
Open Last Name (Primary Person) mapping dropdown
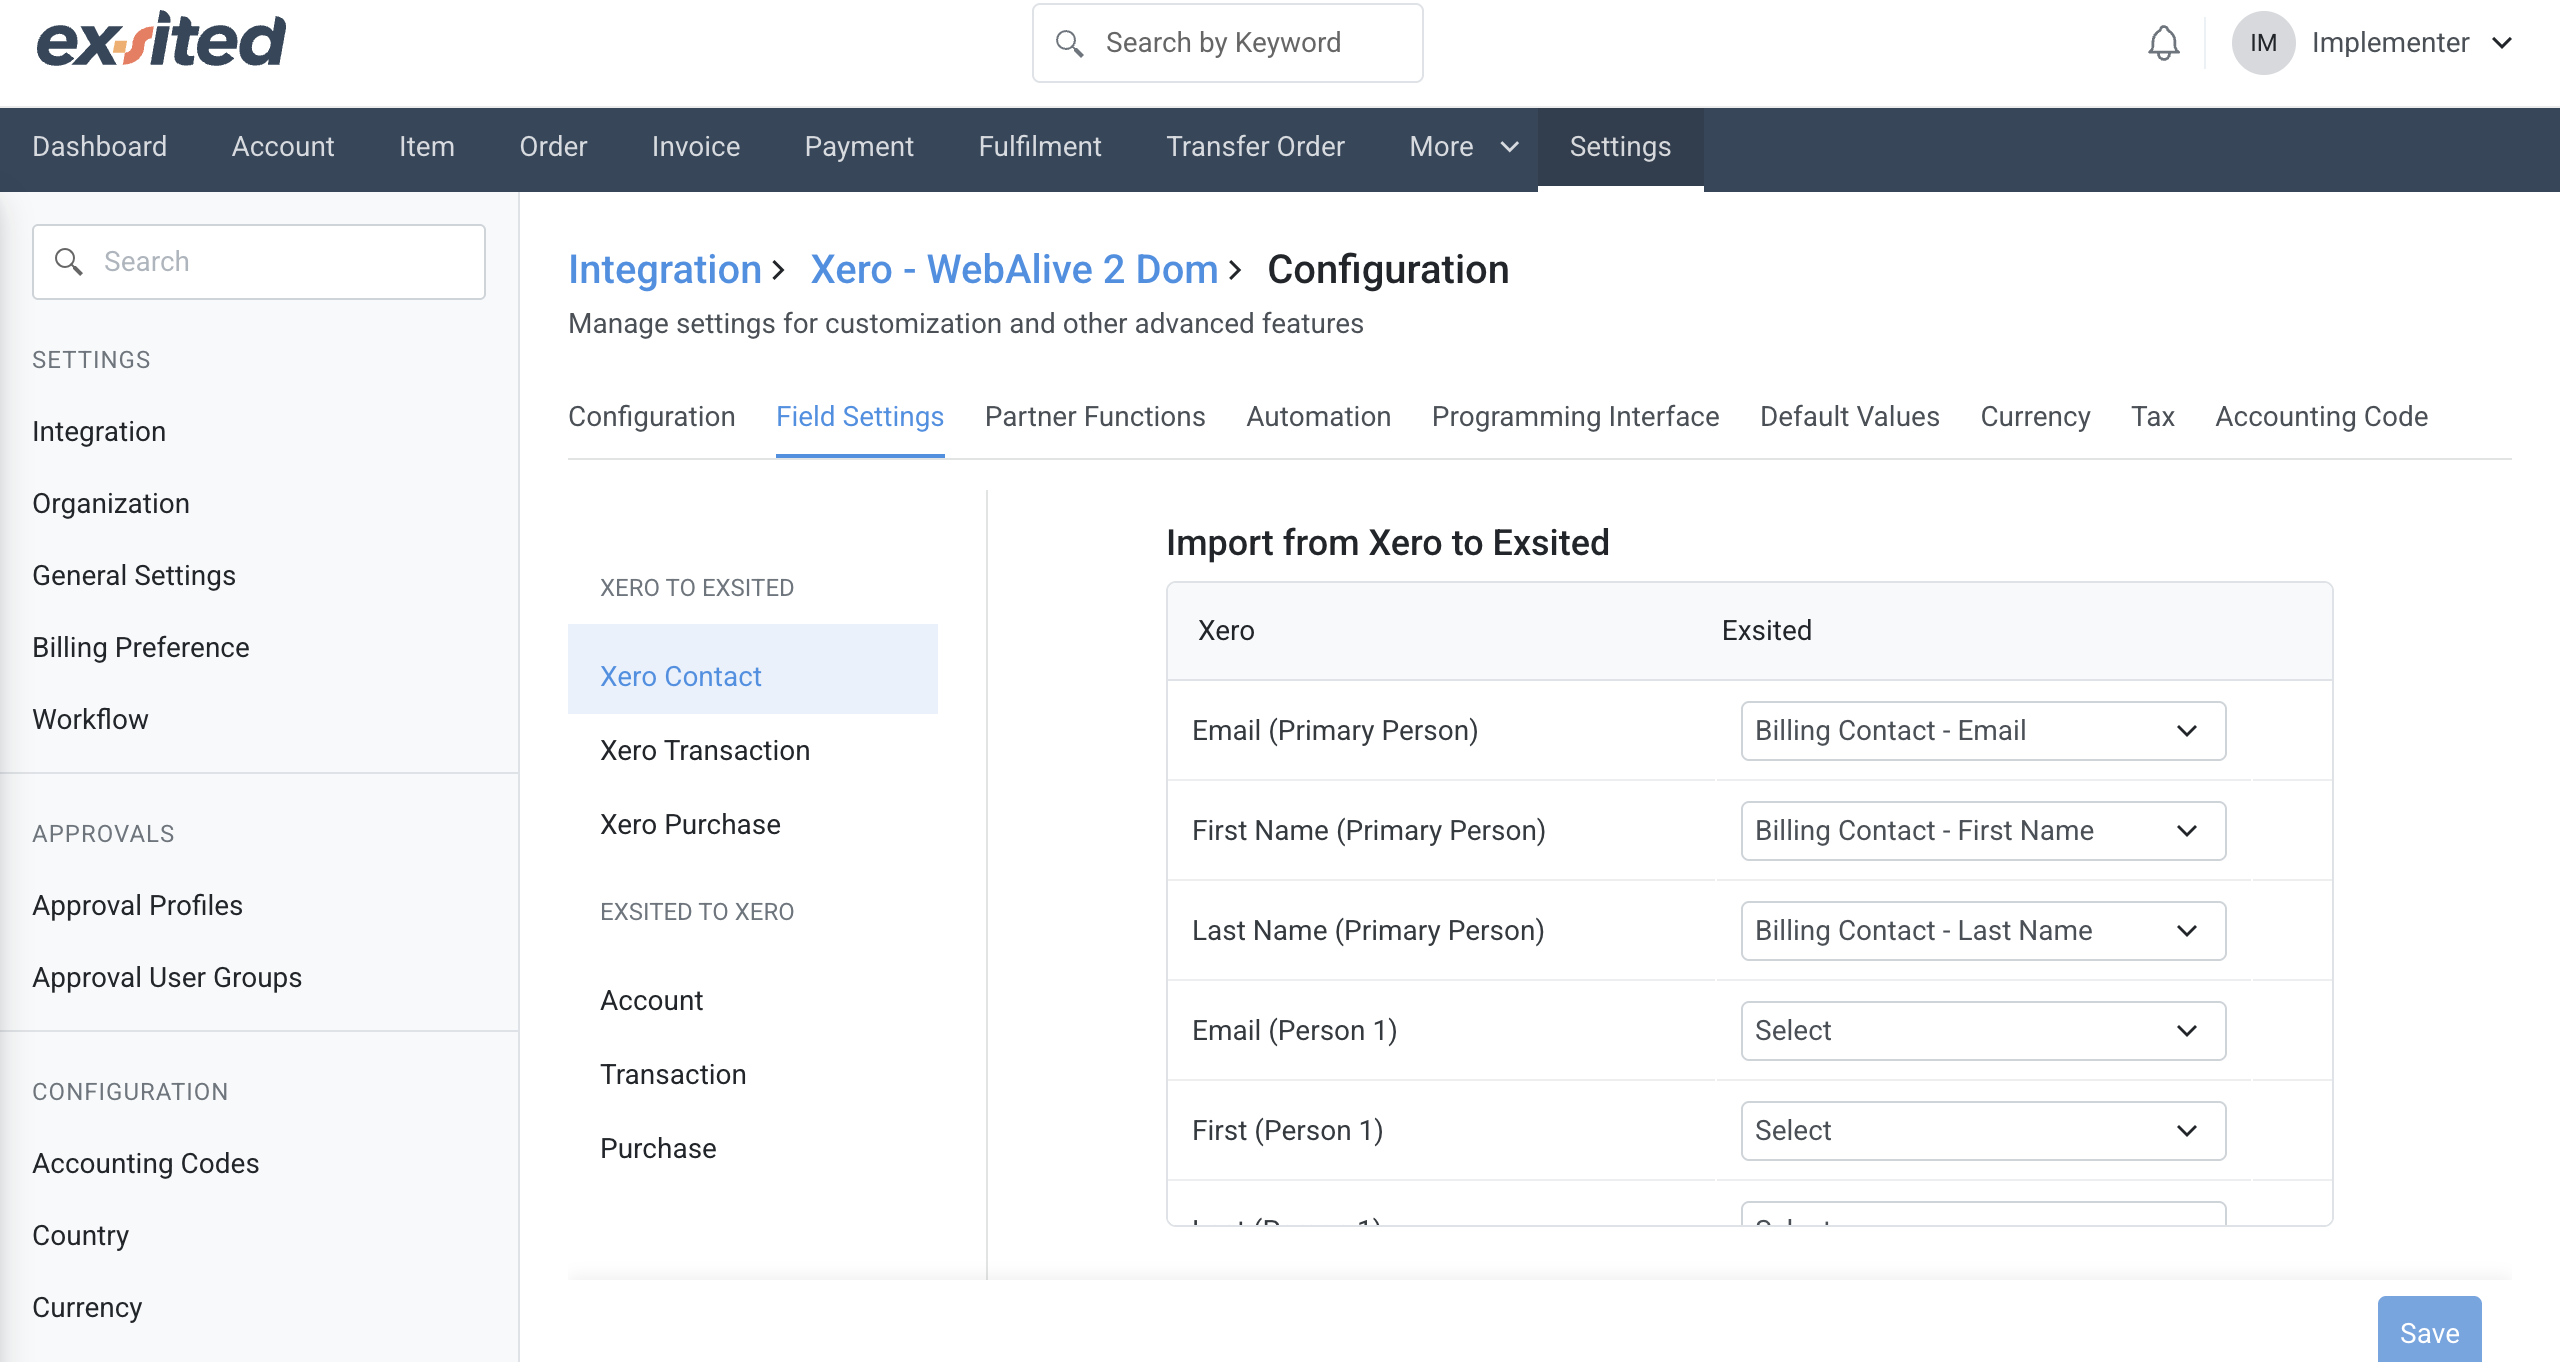pyautogui.click(x=1983, y=931)
